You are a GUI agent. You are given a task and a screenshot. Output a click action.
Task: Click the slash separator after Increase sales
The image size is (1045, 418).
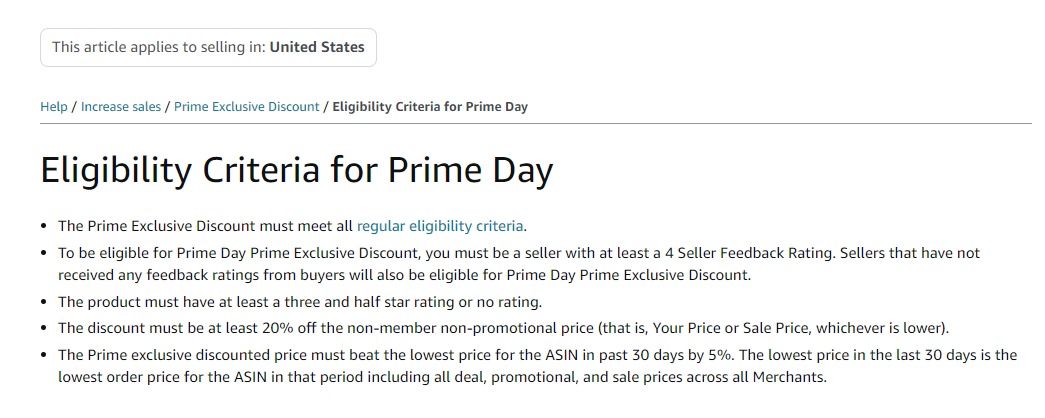point(167,107)
